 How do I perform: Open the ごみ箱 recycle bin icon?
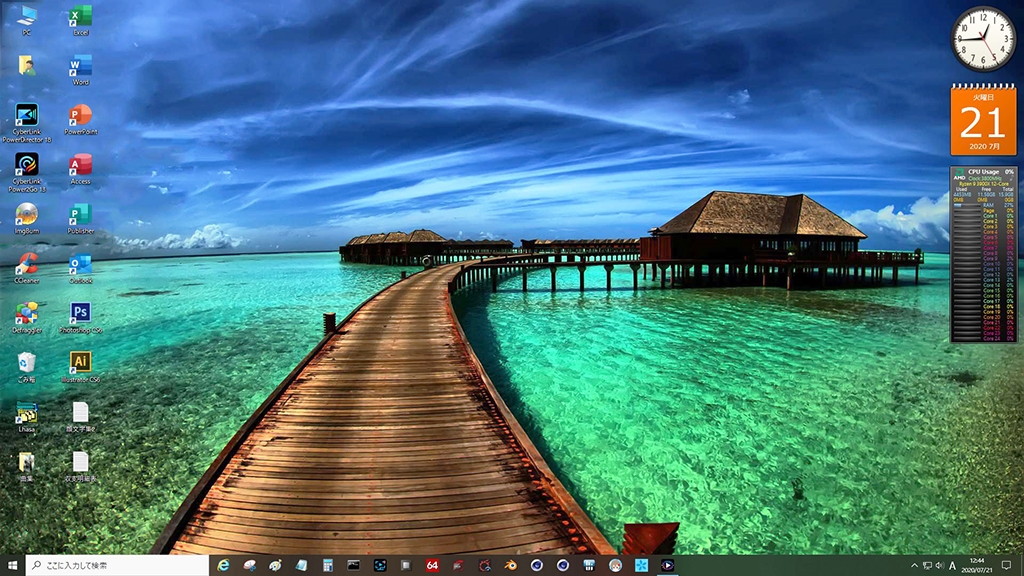27,366
